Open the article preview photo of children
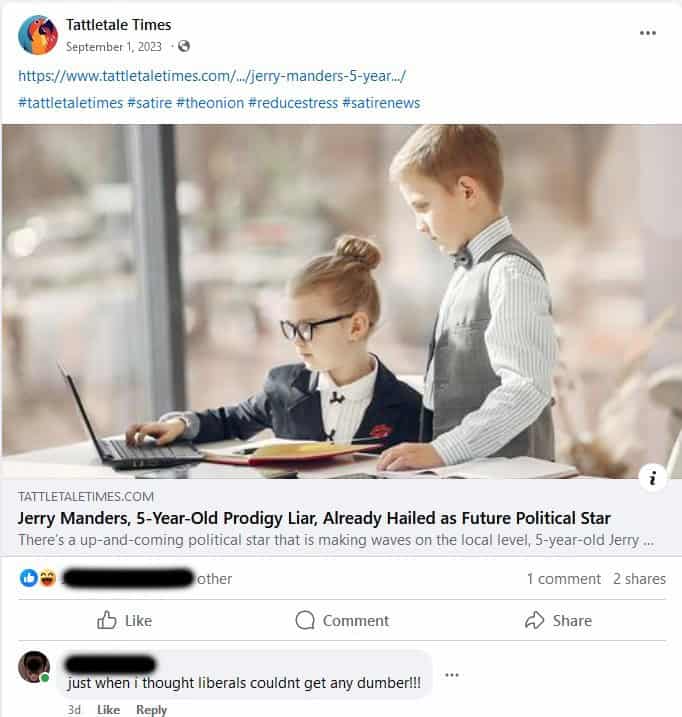682x717 pixels. pyautogui.click(x=341, y=302)
